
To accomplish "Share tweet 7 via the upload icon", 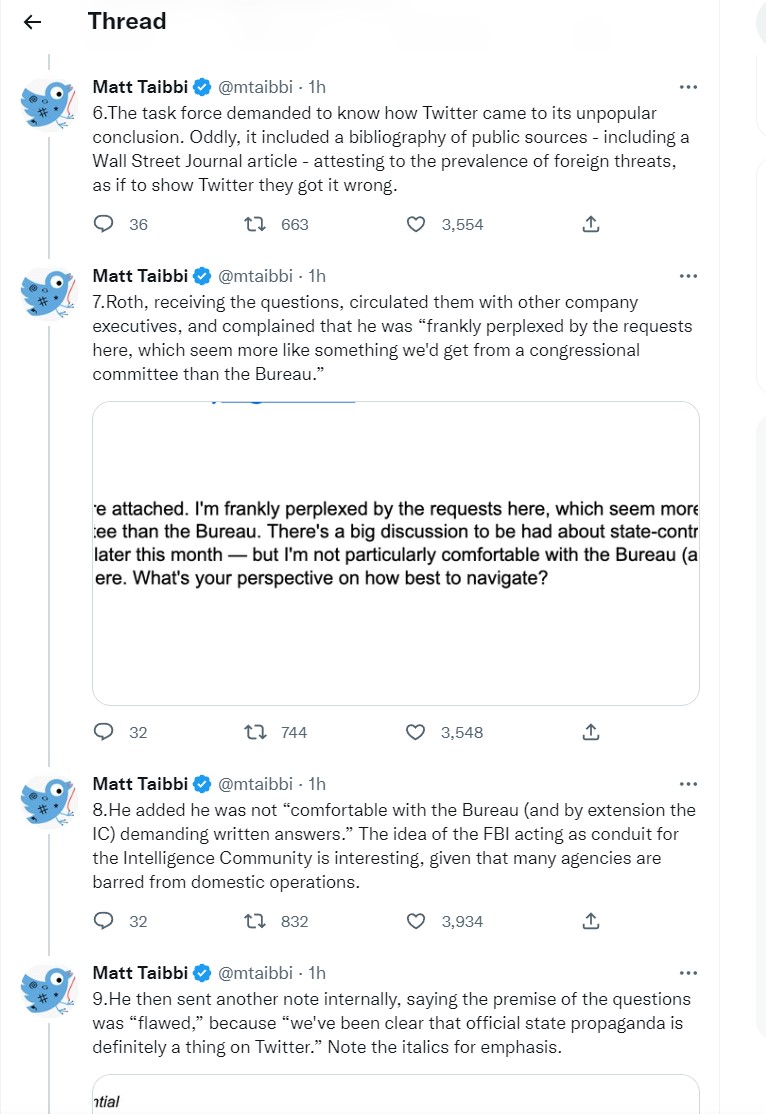I will pyautogui.click(x=590, y=732).
